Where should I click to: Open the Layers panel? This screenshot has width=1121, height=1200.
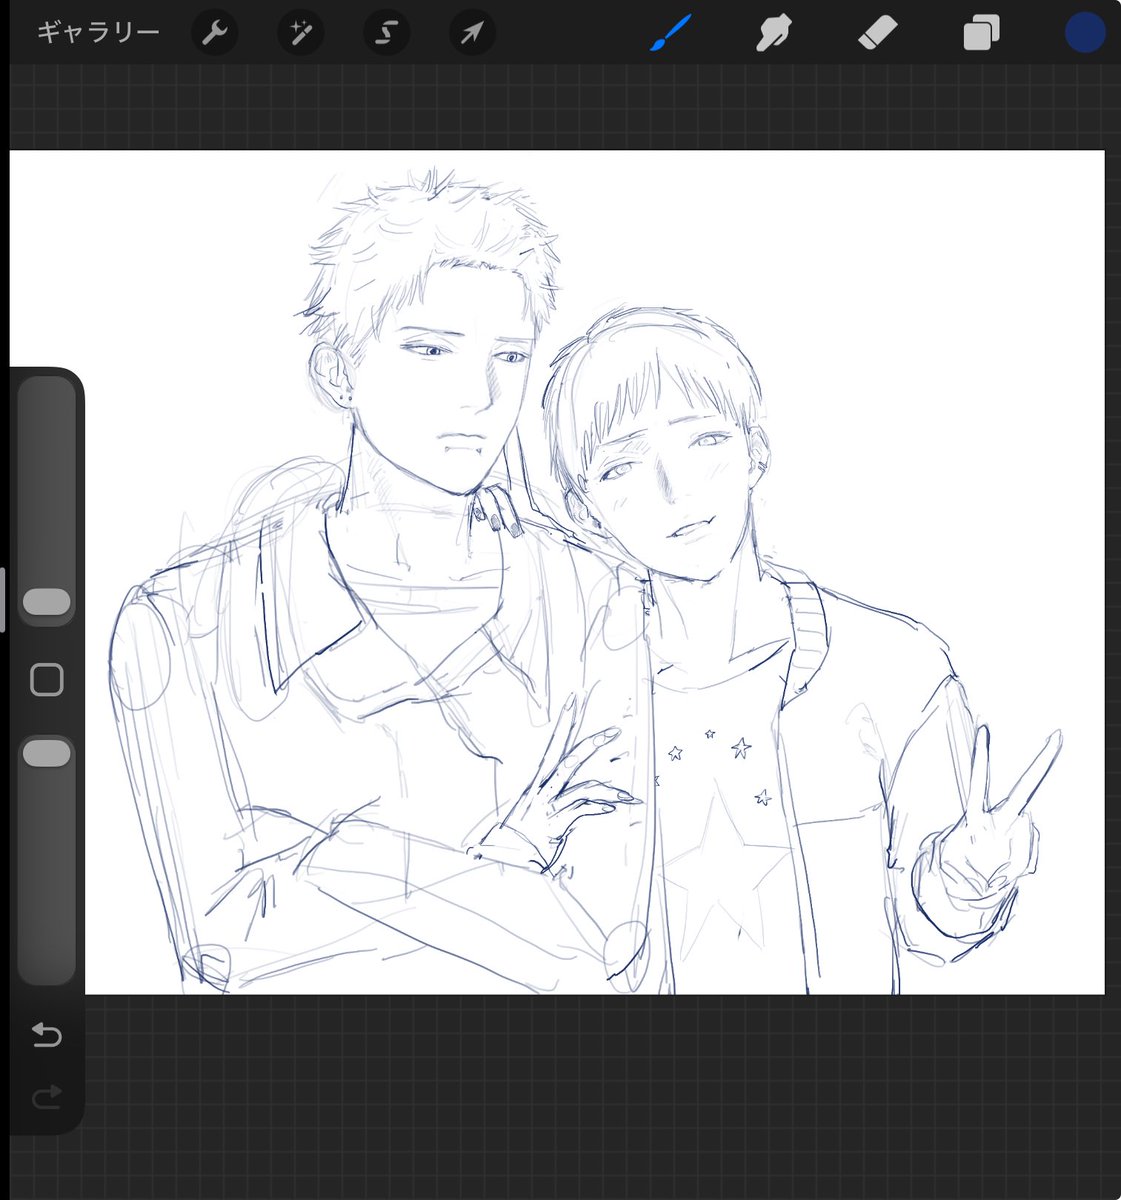pos(981,33)
